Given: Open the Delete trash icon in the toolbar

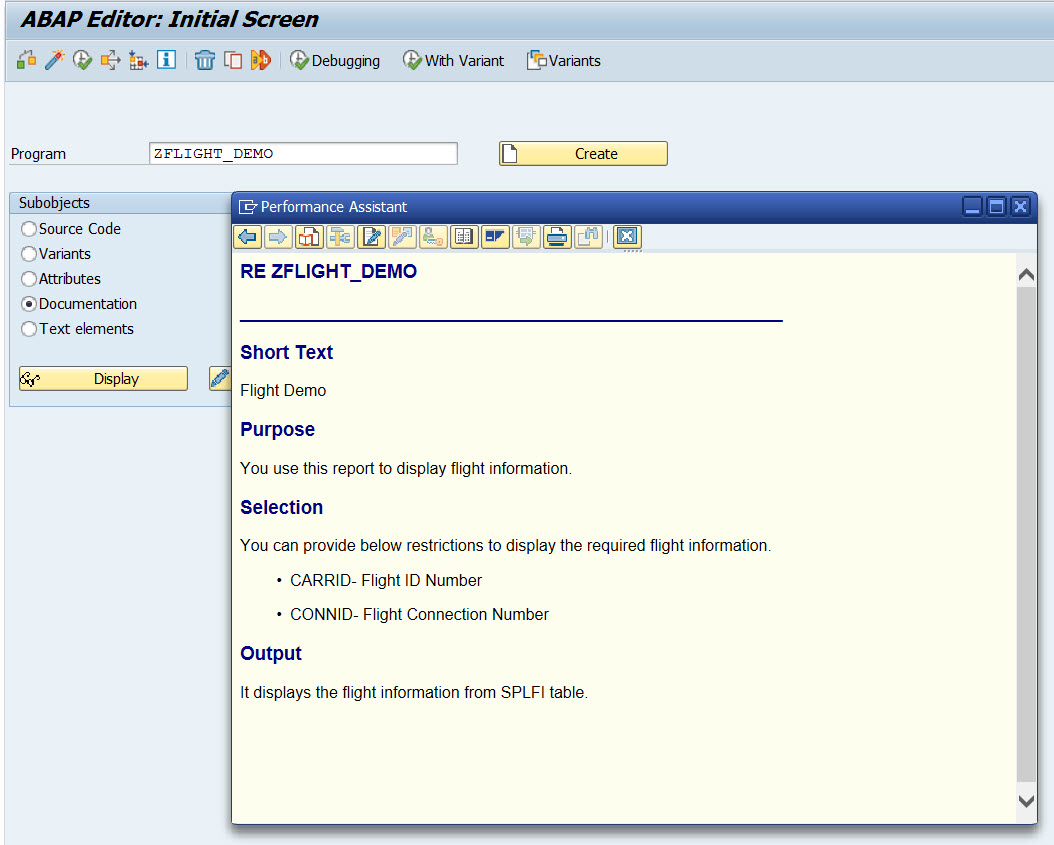Looking at the screenshot, I should tap(205, 60).
